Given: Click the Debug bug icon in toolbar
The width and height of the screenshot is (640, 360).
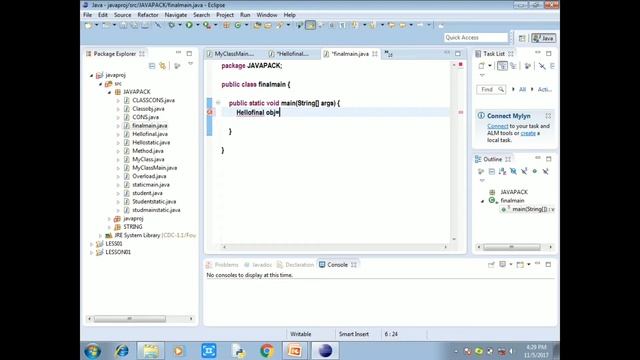Looking at the screenshot, I should tap(171, 25).
